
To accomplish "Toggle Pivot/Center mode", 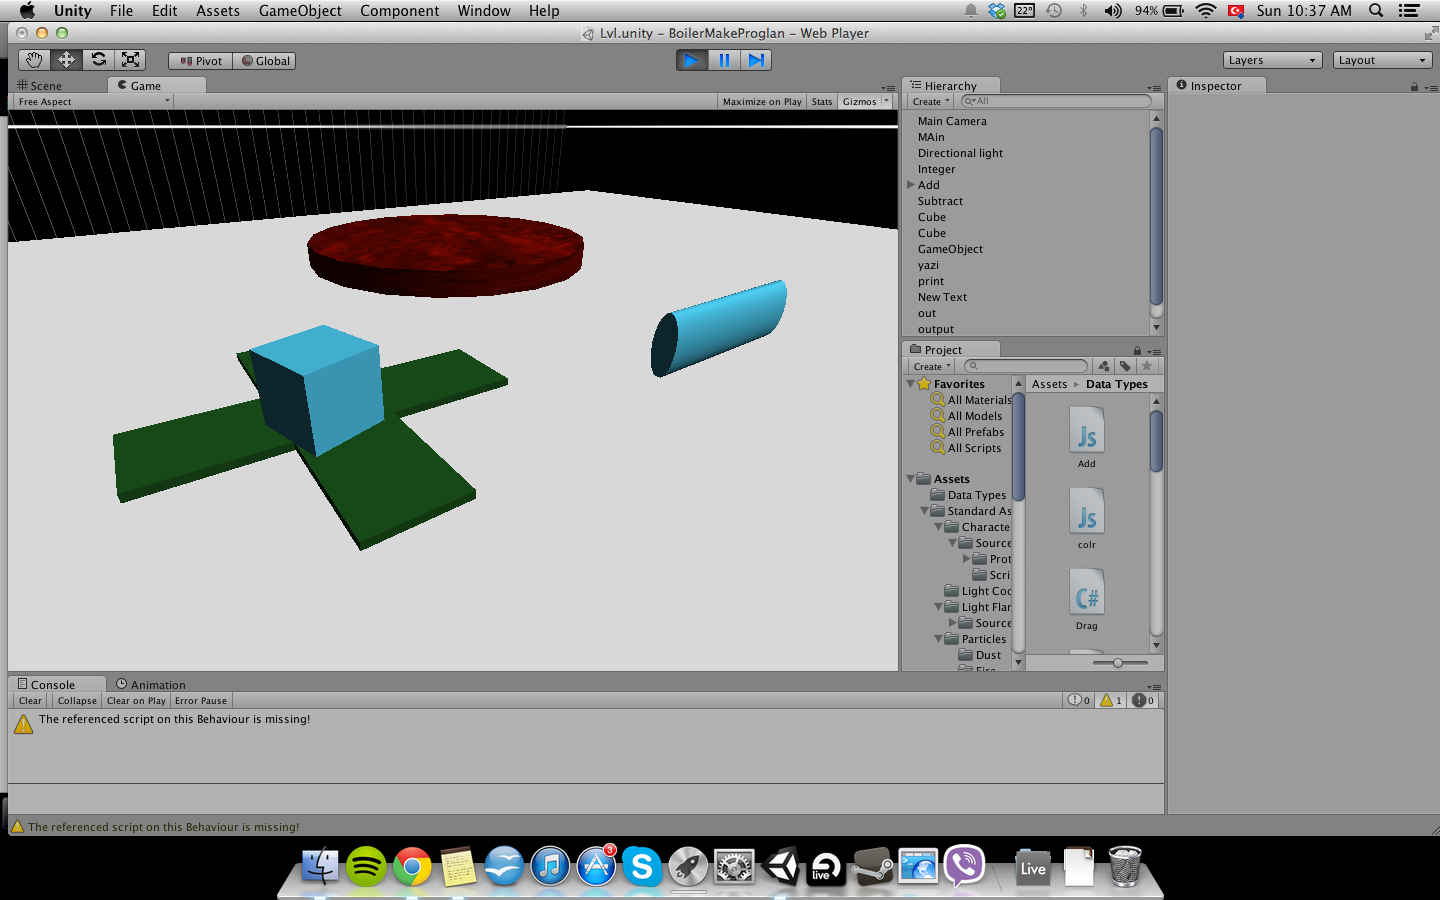I will pyautogui.click(x=200, y=61).
